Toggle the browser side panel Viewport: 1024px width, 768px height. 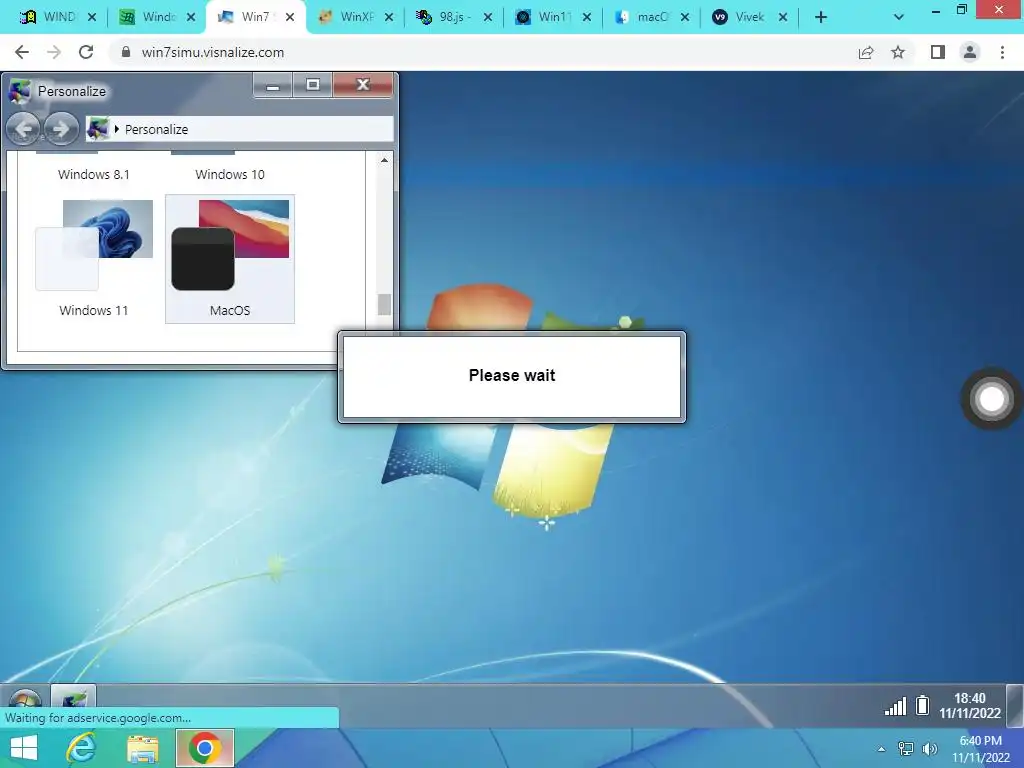point(938,52)
